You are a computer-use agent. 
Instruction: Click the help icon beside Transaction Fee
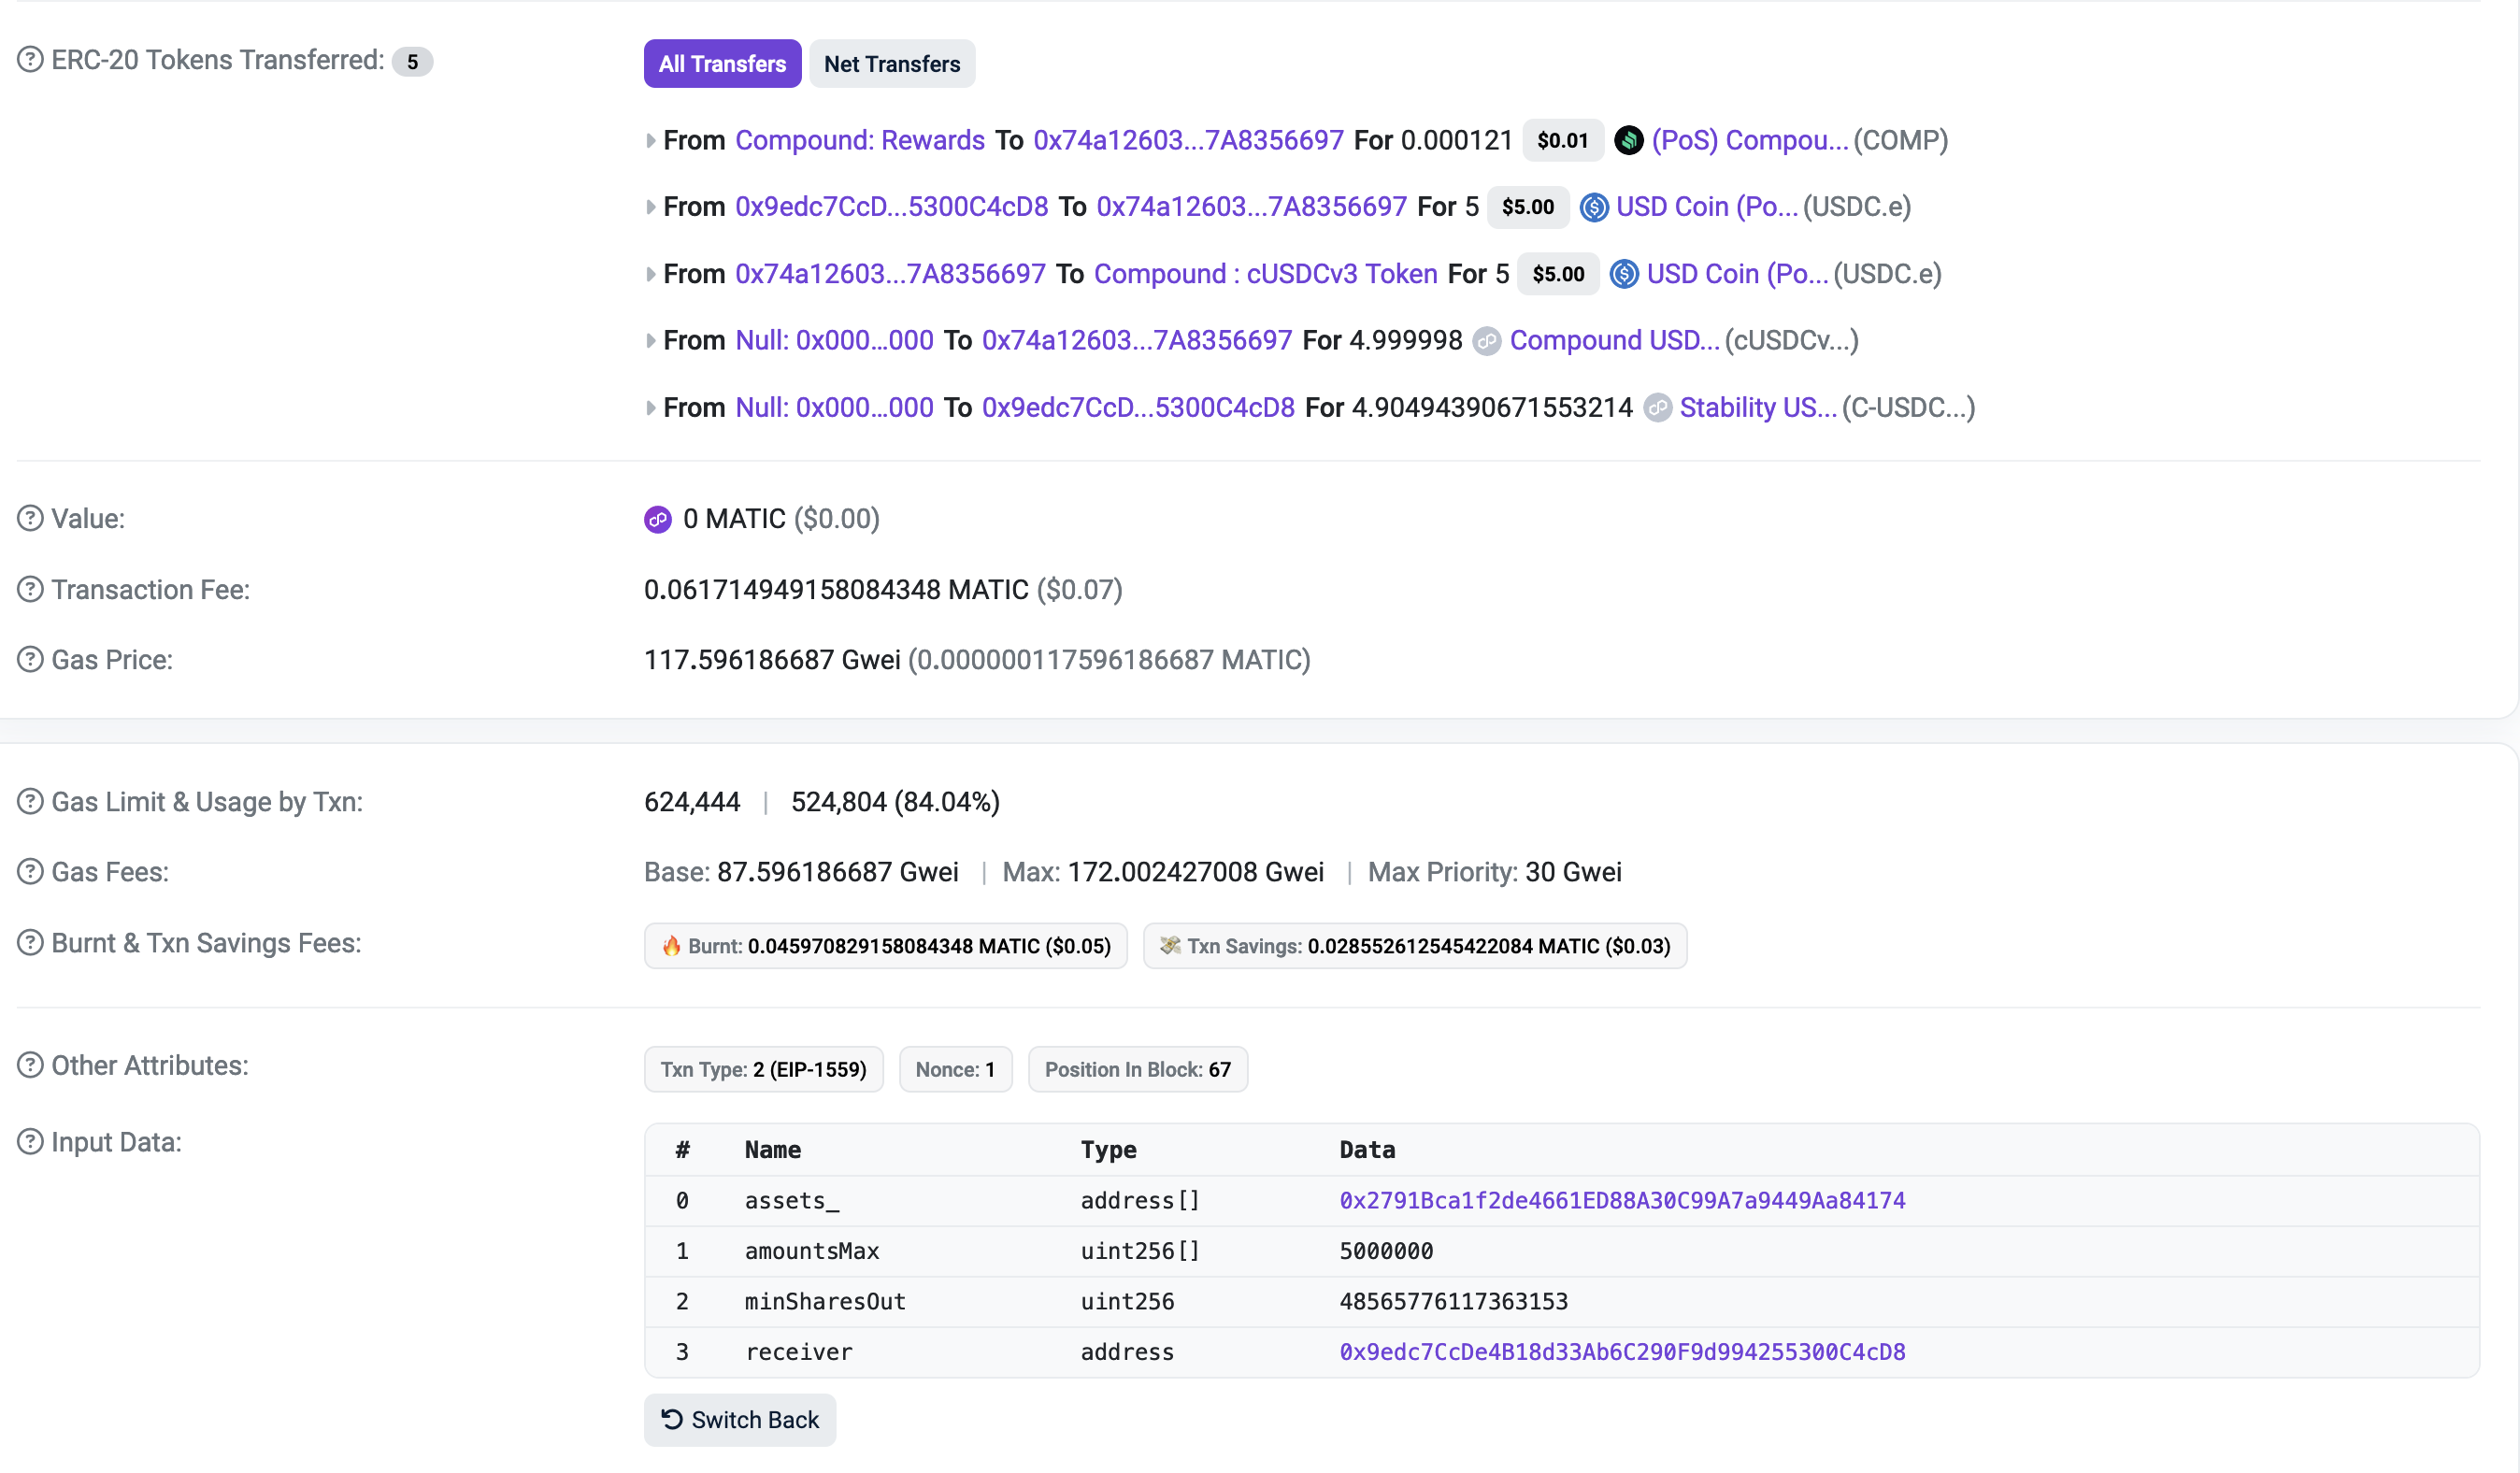point(30,590)
